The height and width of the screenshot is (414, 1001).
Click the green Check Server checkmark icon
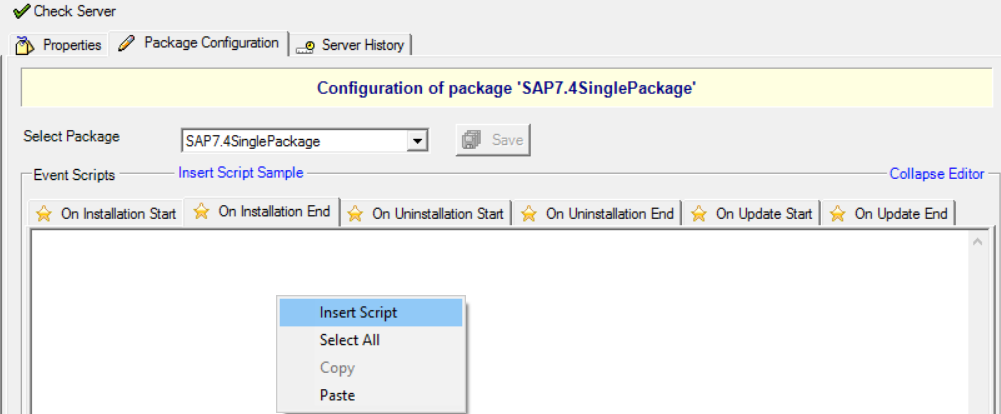pos(21,11)
